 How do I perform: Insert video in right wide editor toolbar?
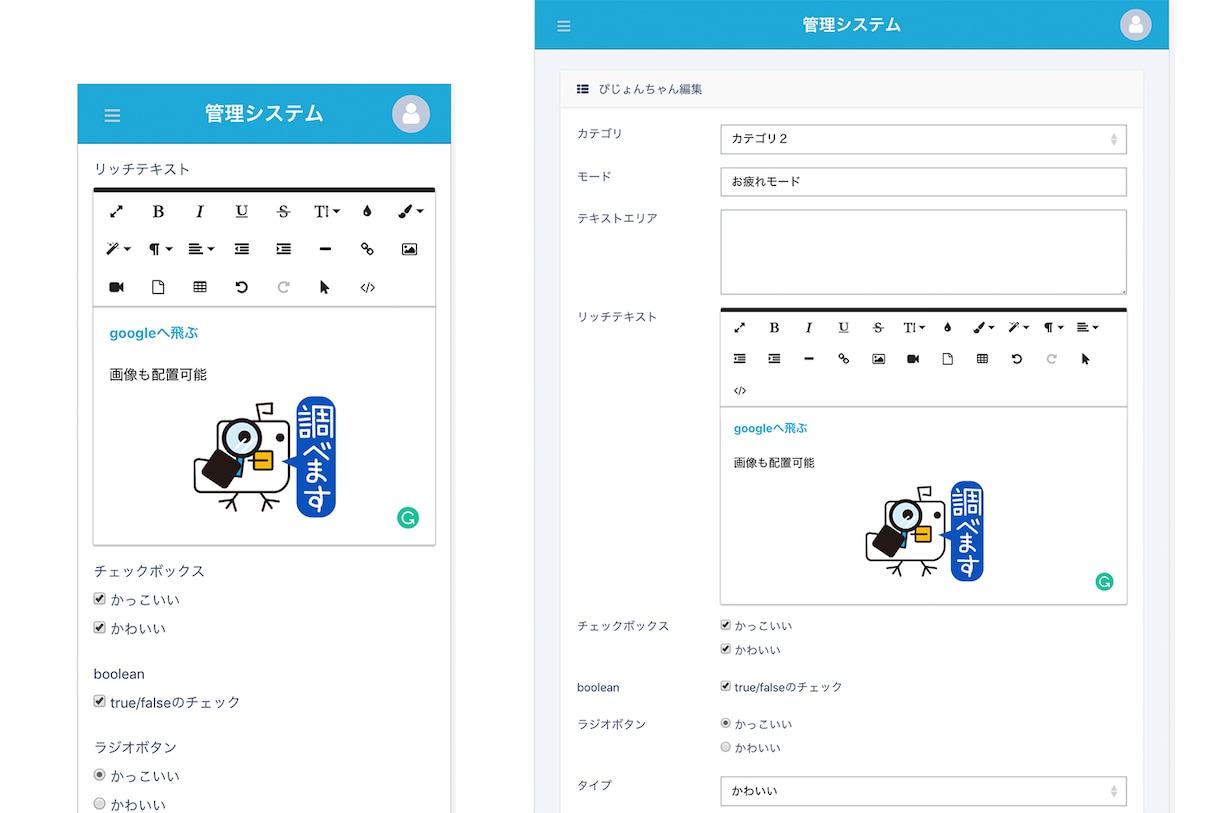(913, 358)
